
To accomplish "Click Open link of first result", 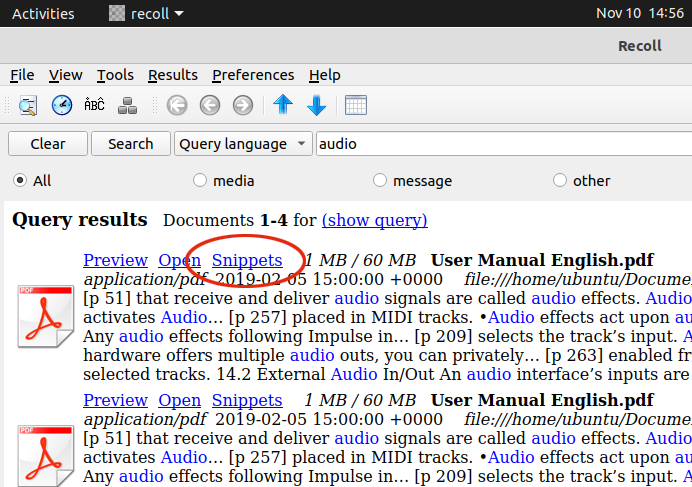I will click(180, 260).
